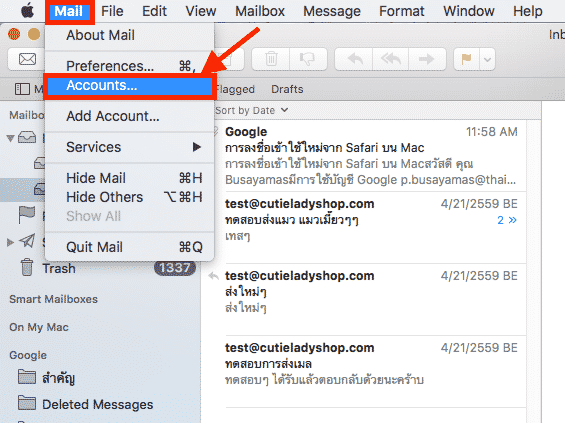Open the Drafts favorites bar button
The image size is (565, 423).
(287, 89)
